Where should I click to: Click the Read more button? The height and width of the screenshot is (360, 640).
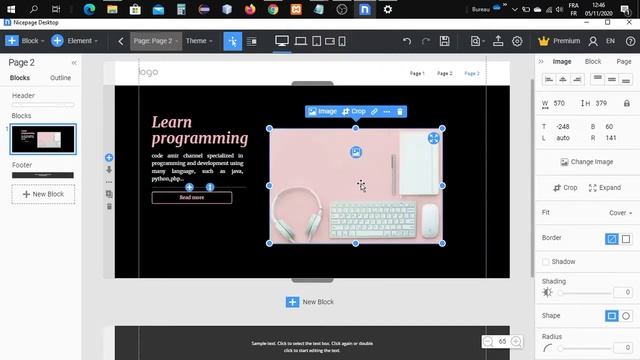191,198
